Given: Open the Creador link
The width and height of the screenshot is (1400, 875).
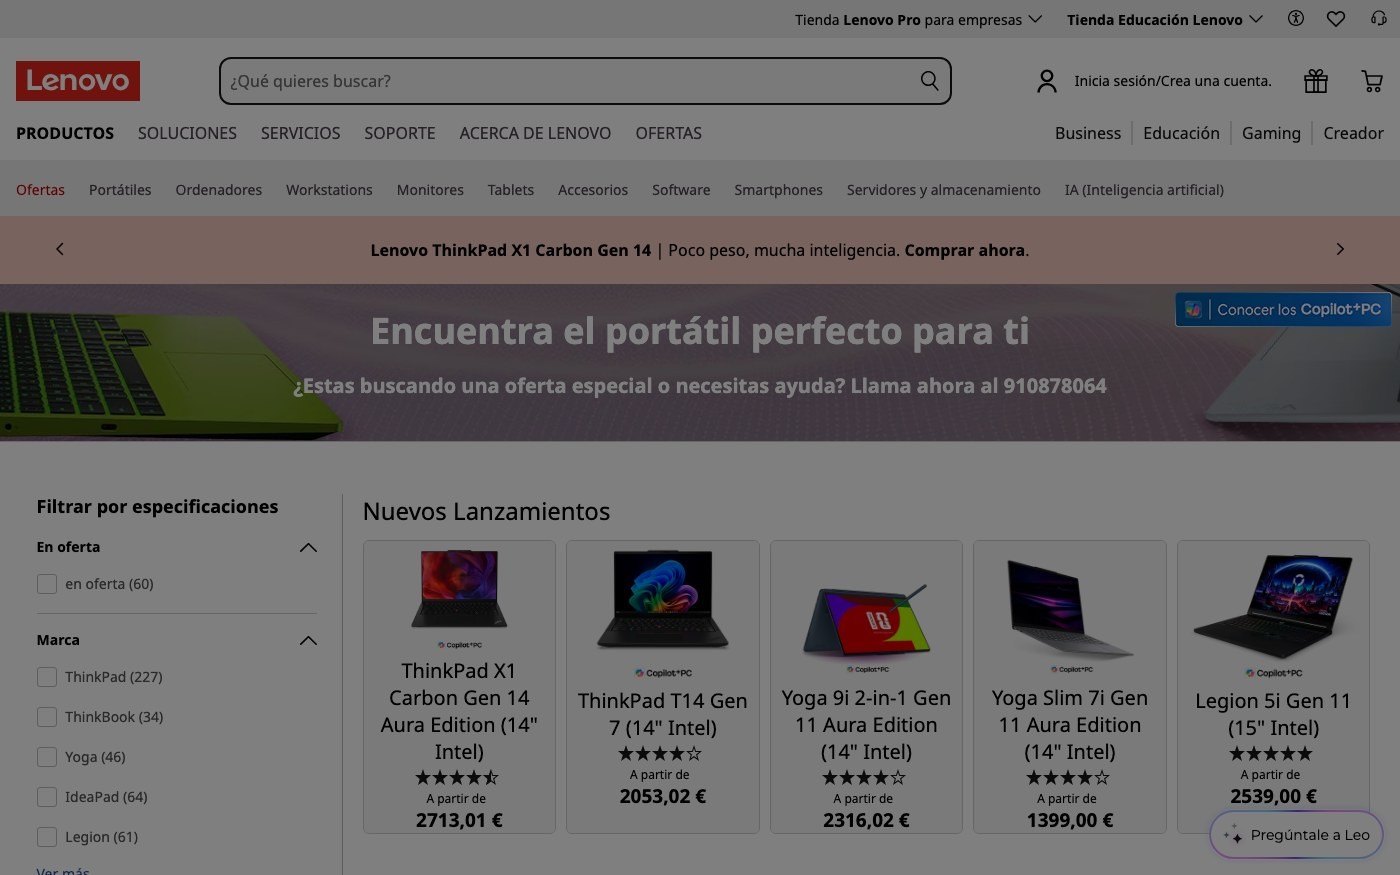Looking at the screenshot, I should coord(1353,133).
